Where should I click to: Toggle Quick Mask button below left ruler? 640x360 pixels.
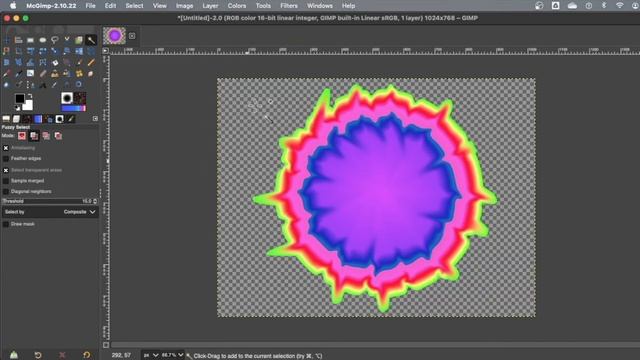(106, 345)
